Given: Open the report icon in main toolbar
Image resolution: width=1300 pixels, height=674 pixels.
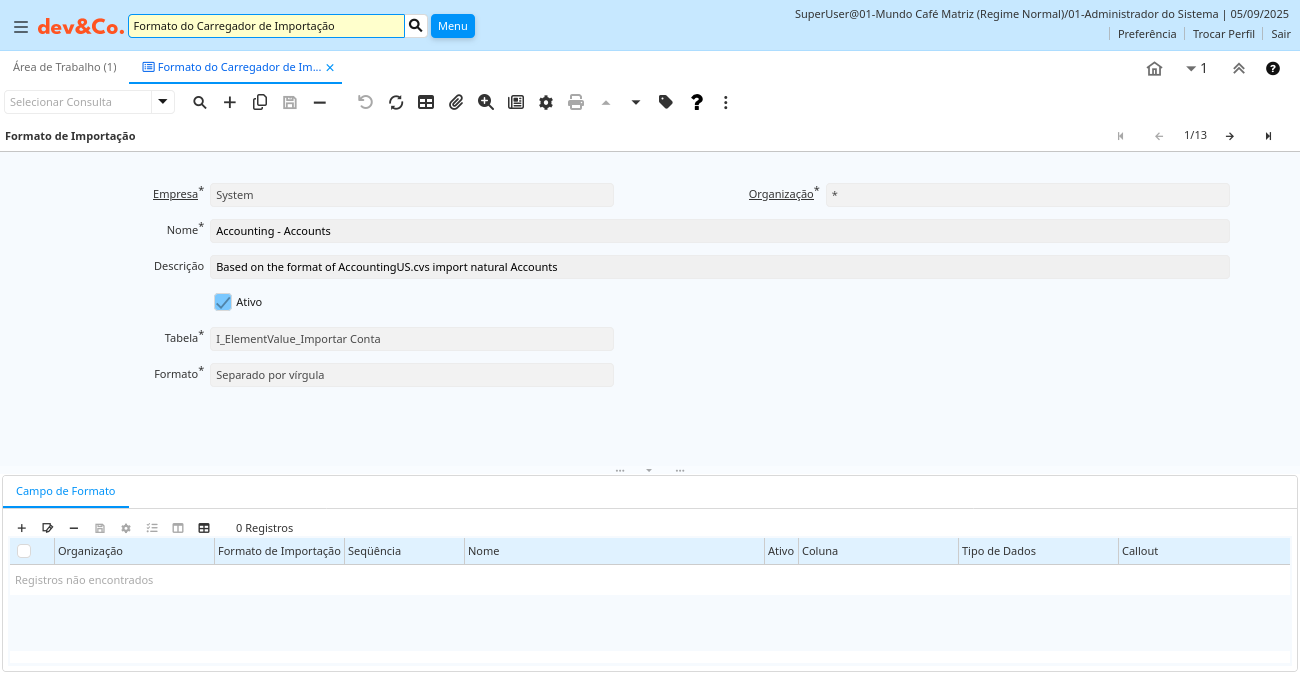Looking at the screenshot, I should tap(516, 102).
